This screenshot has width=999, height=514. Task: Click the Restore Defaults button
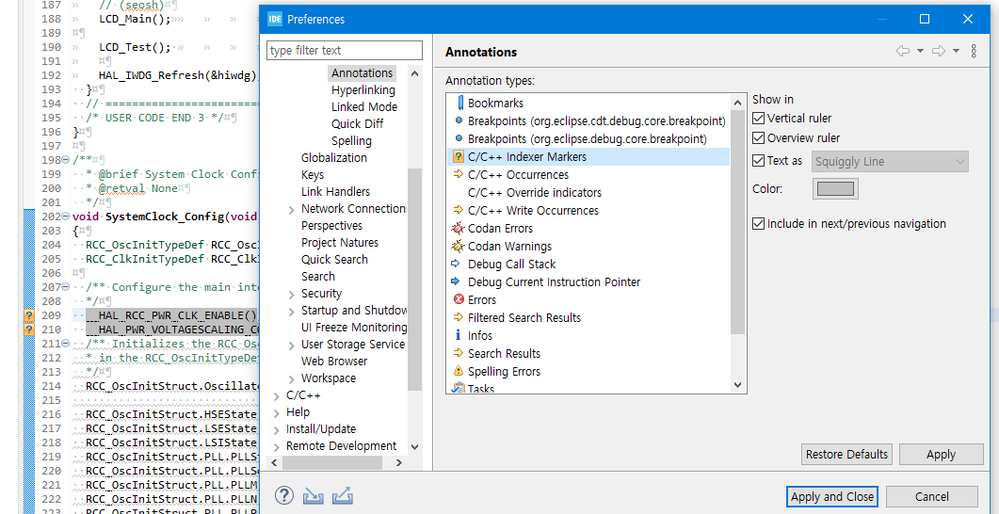[846, 455]
